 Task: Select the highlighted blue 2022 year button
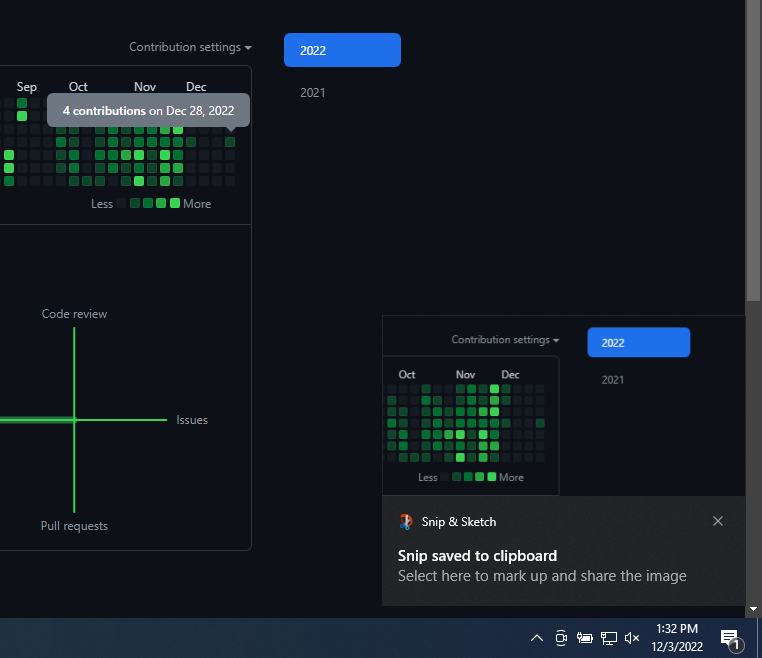(342, 50)
